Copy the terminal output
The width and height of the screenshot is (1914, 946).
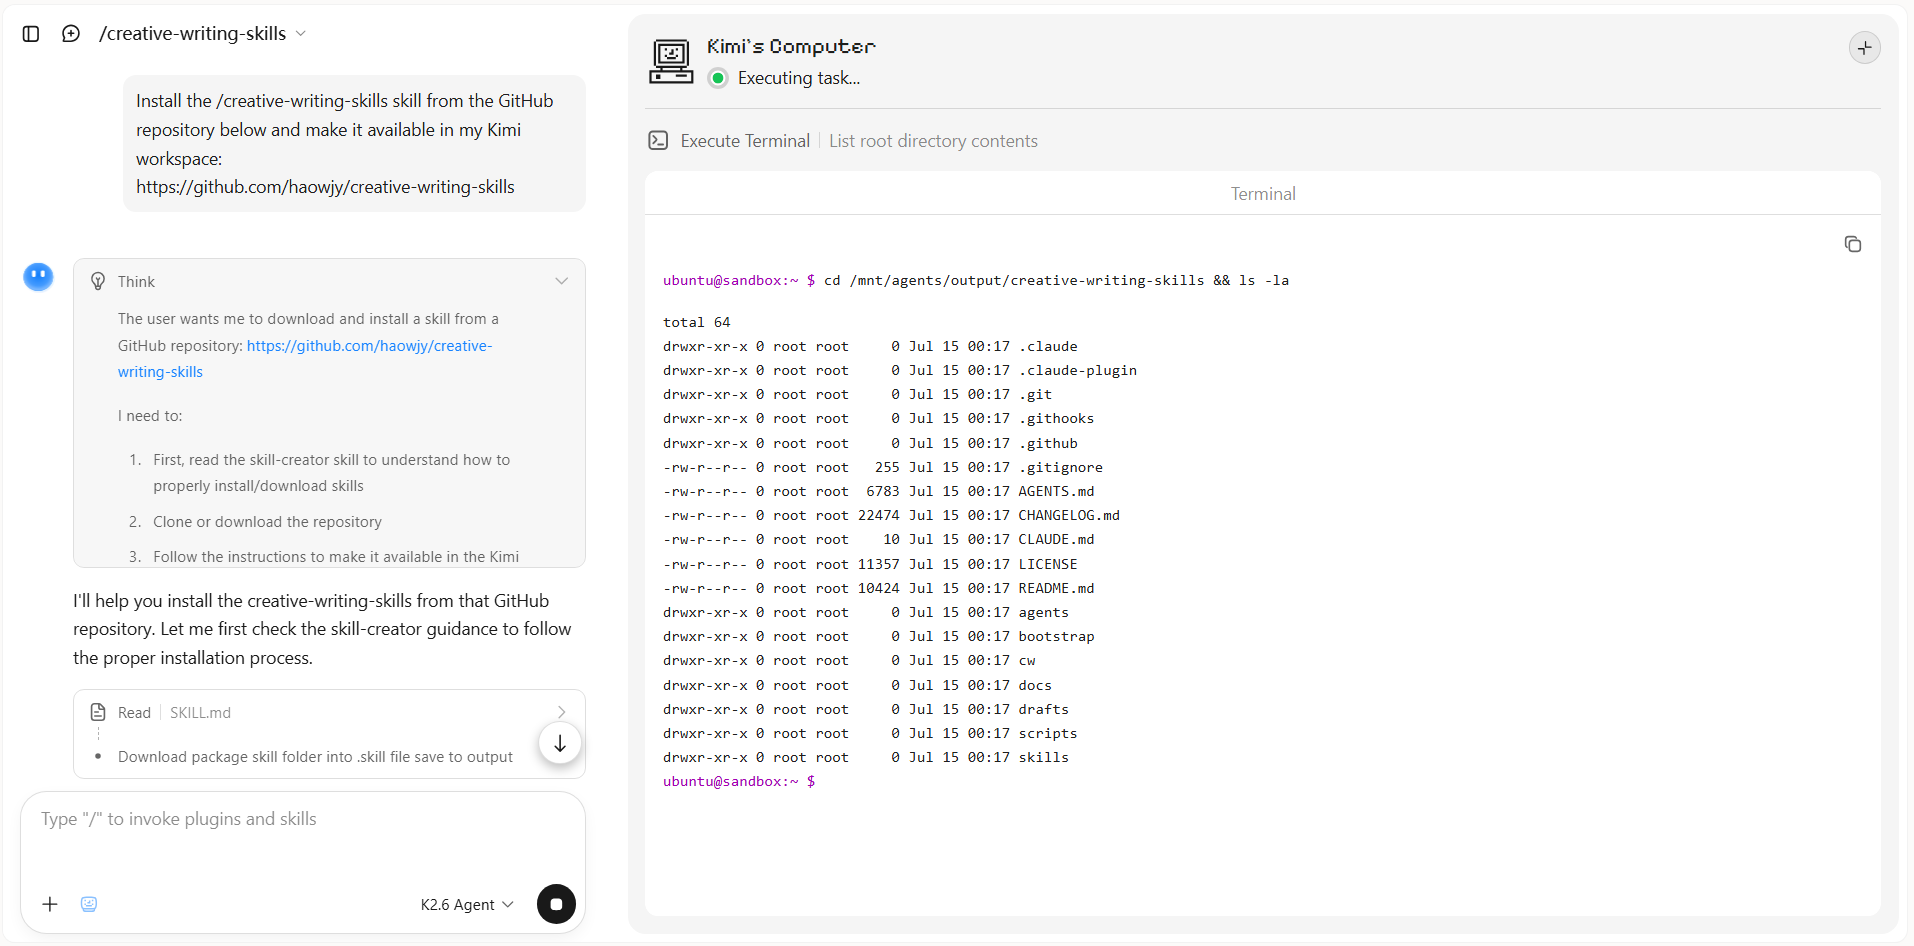tap(1852, 244)
